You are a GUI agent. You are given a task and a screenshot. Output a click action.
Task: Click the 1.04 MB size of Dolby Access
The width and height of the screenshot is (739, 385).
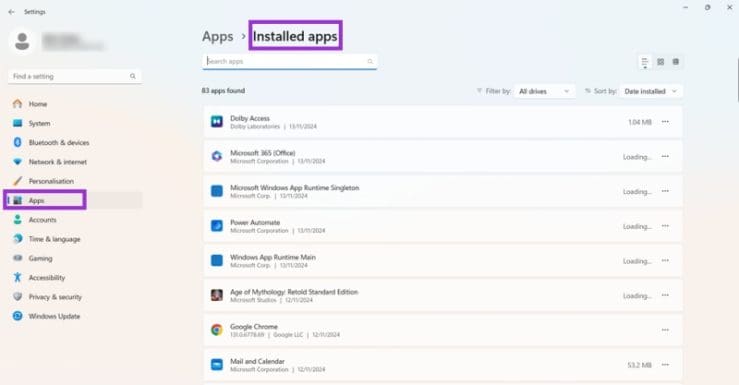tap(640, 122)
